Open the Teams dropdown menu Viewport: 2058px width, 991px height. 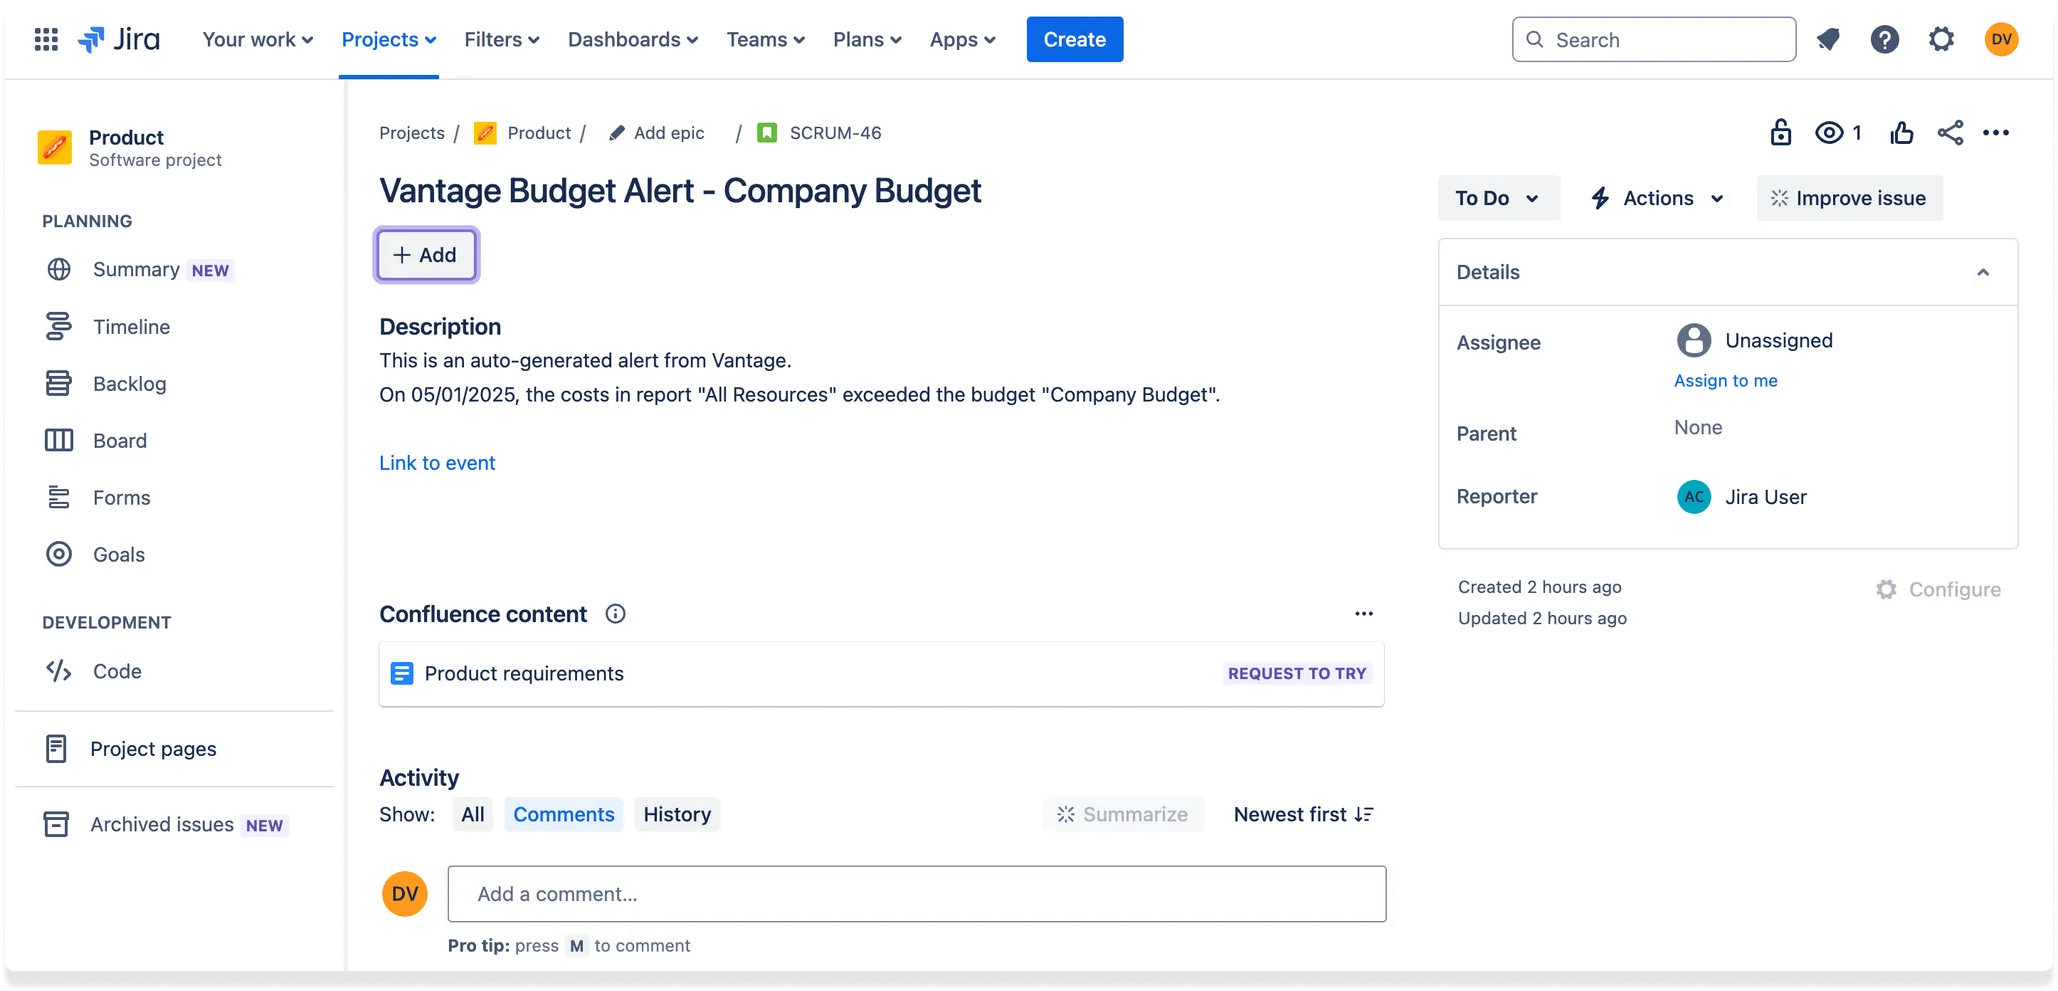pos(766,40)
